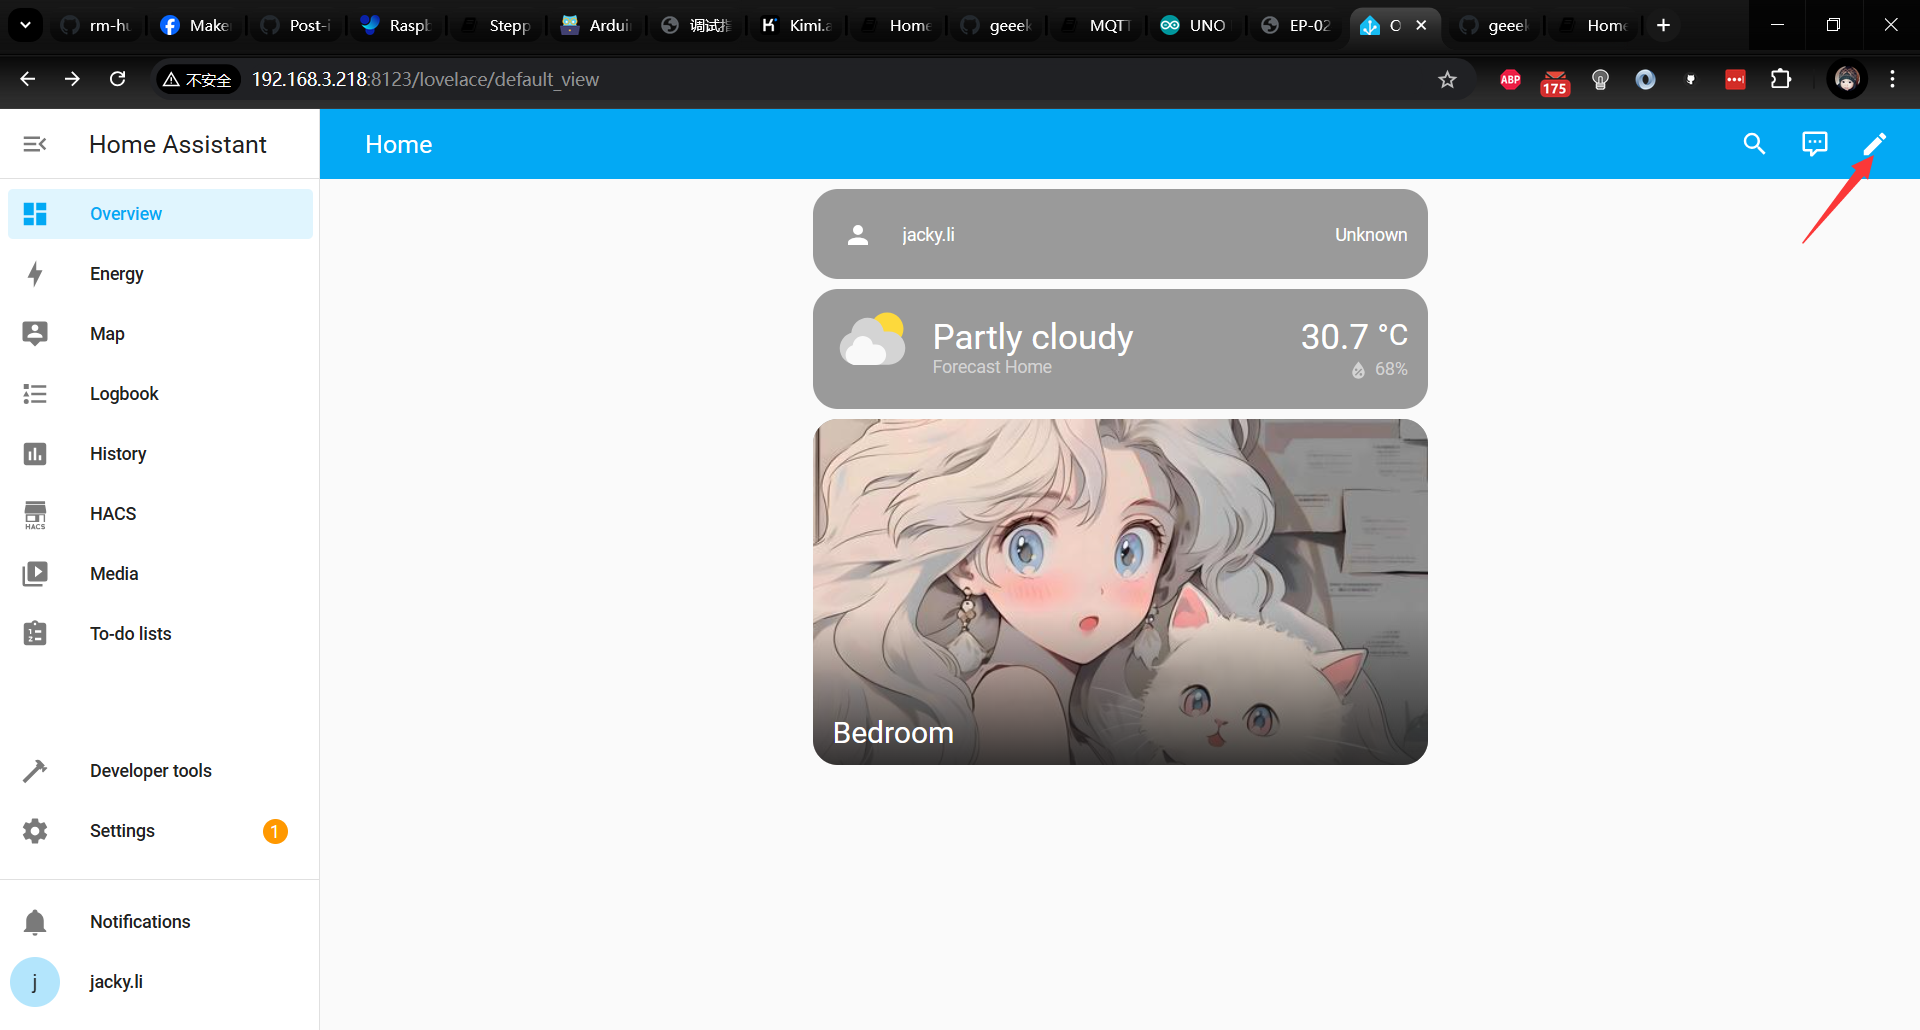Viewport: 1920px width, 1030px height.
Task: Open HACS from the sidebar
Action: tap(160, 514)
